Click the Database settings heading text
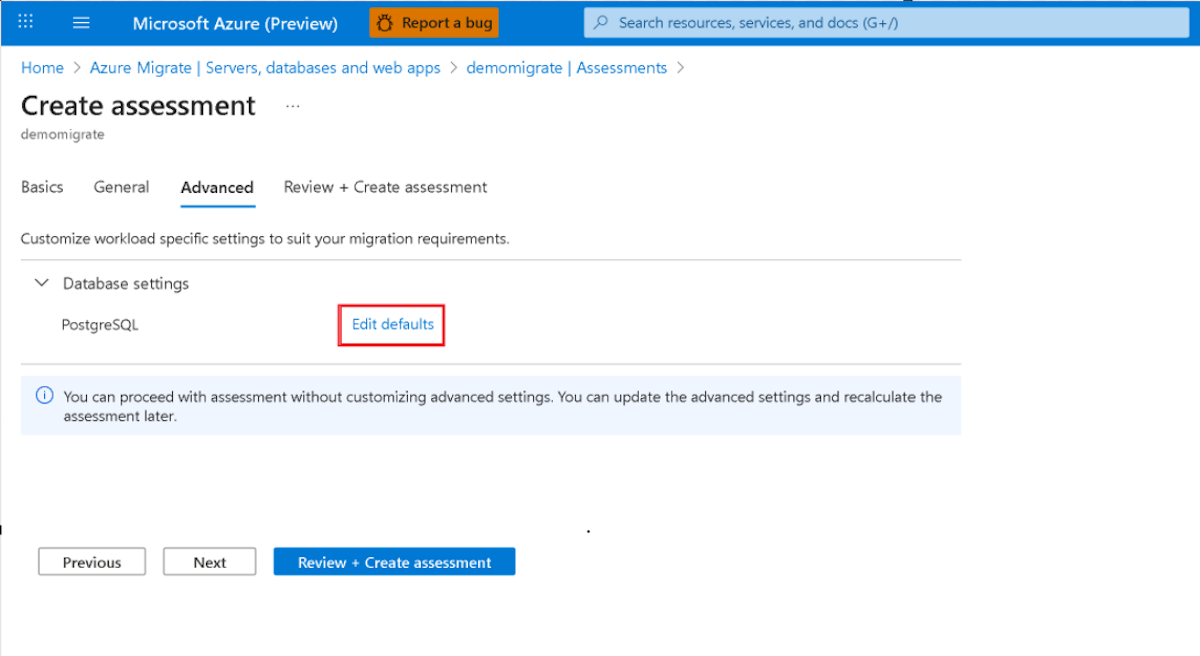This screenshot has height=656, width=1200. (126, 284)
